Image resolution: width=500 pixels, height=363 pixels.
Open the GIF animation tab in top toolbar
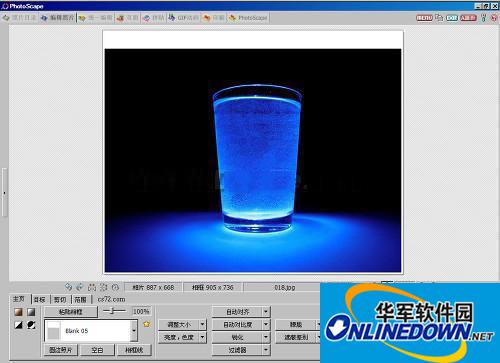(184, 18)
